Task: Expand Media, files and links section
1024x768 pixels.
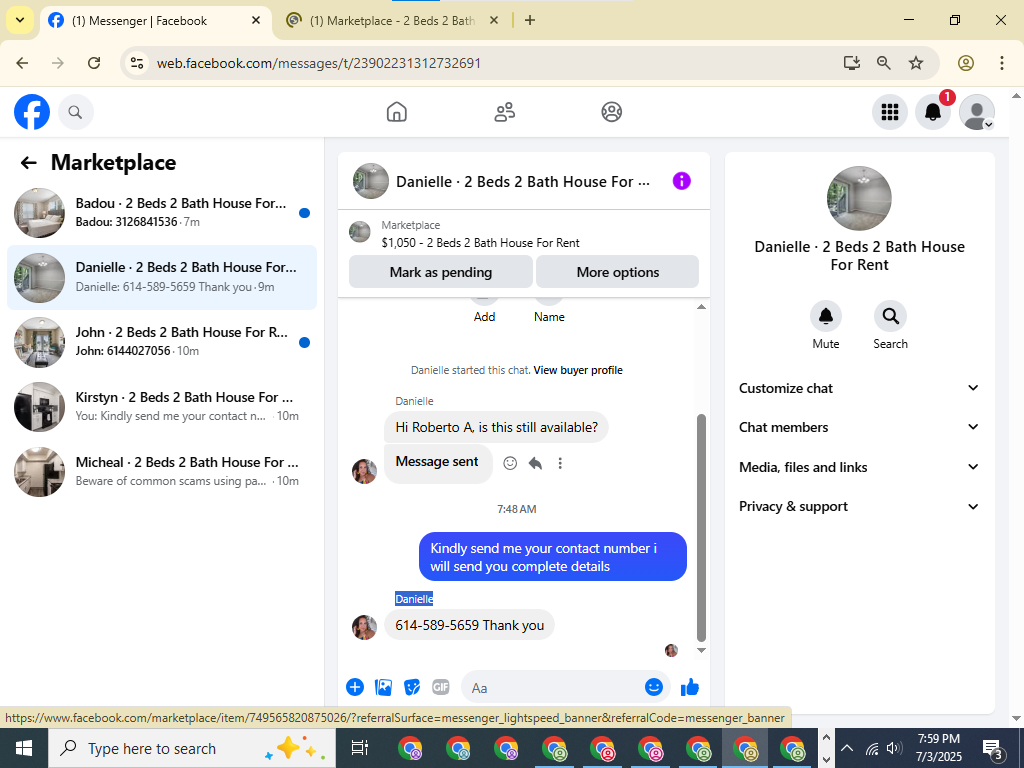Action: click(x=859, y=467)
